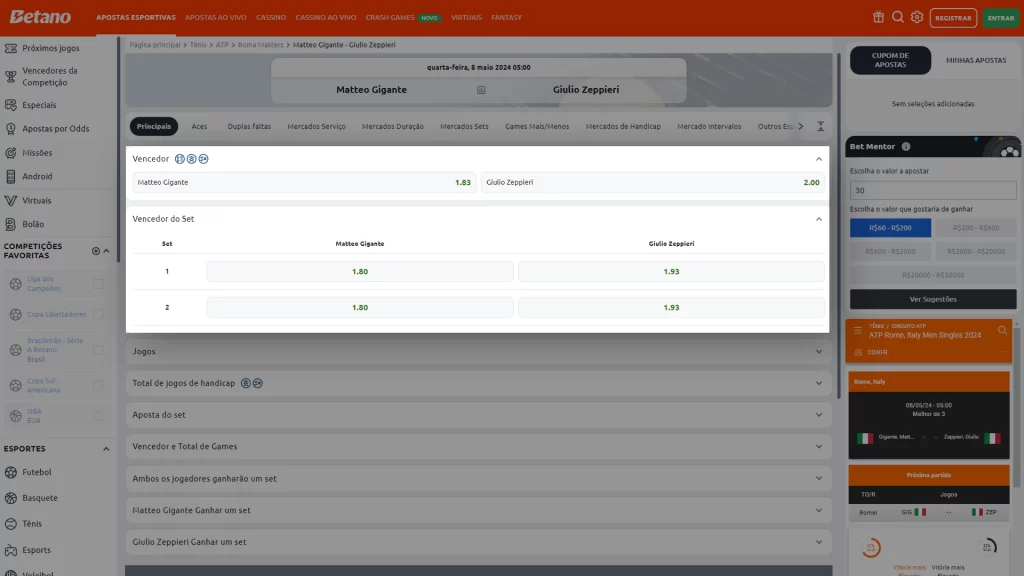Viewport: 1024px width, 576px height.
Task: Bet on Giulio Zeppieri to win at 2.00
Action: [x=652, y=183]
